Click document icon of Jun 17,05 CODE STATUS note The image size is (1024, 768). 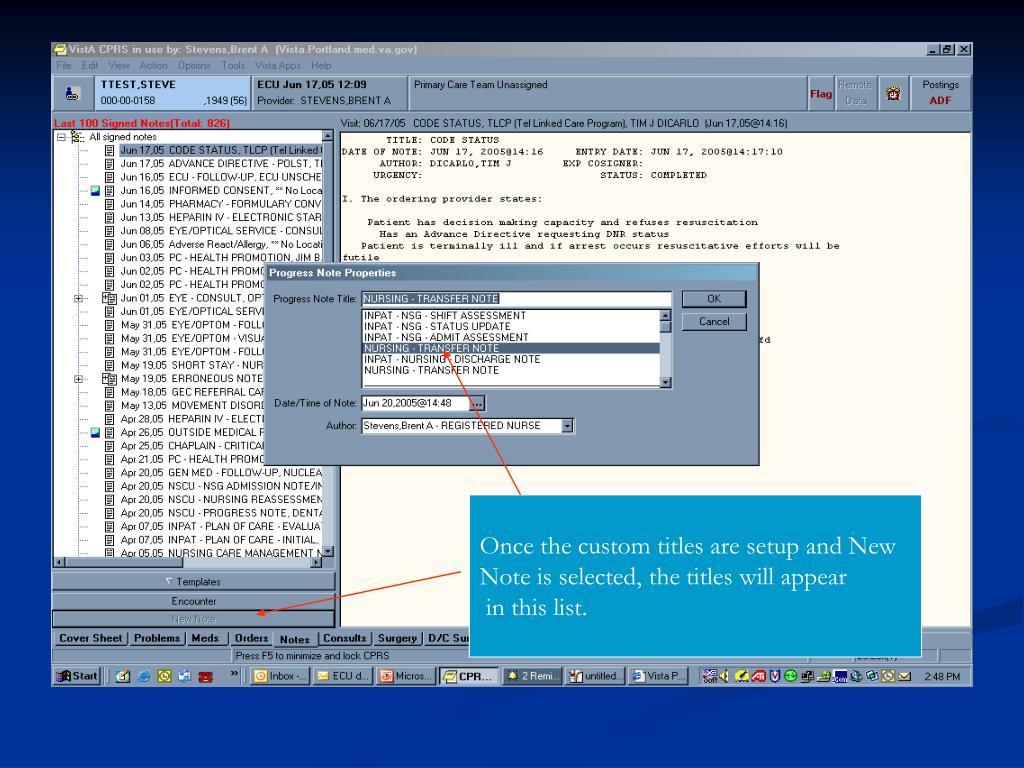tap(109, 150)
